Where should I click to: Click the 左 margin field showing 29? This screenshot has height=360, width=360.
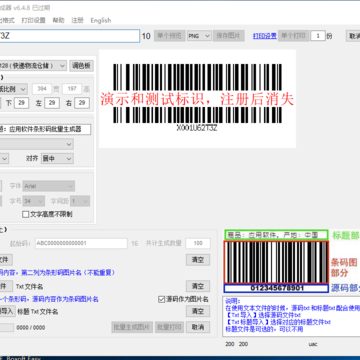[x=52, y=103]
